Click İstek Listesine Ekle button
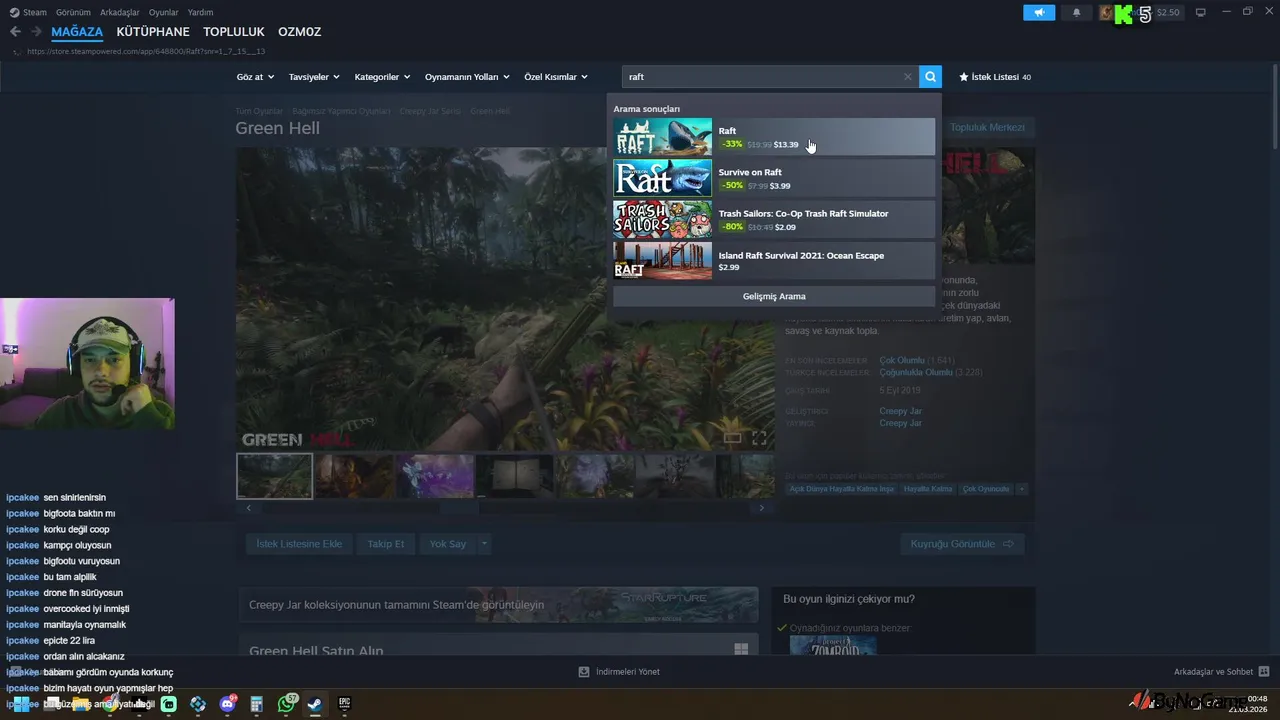This screenshot has width=1280, height=720. 299,544
